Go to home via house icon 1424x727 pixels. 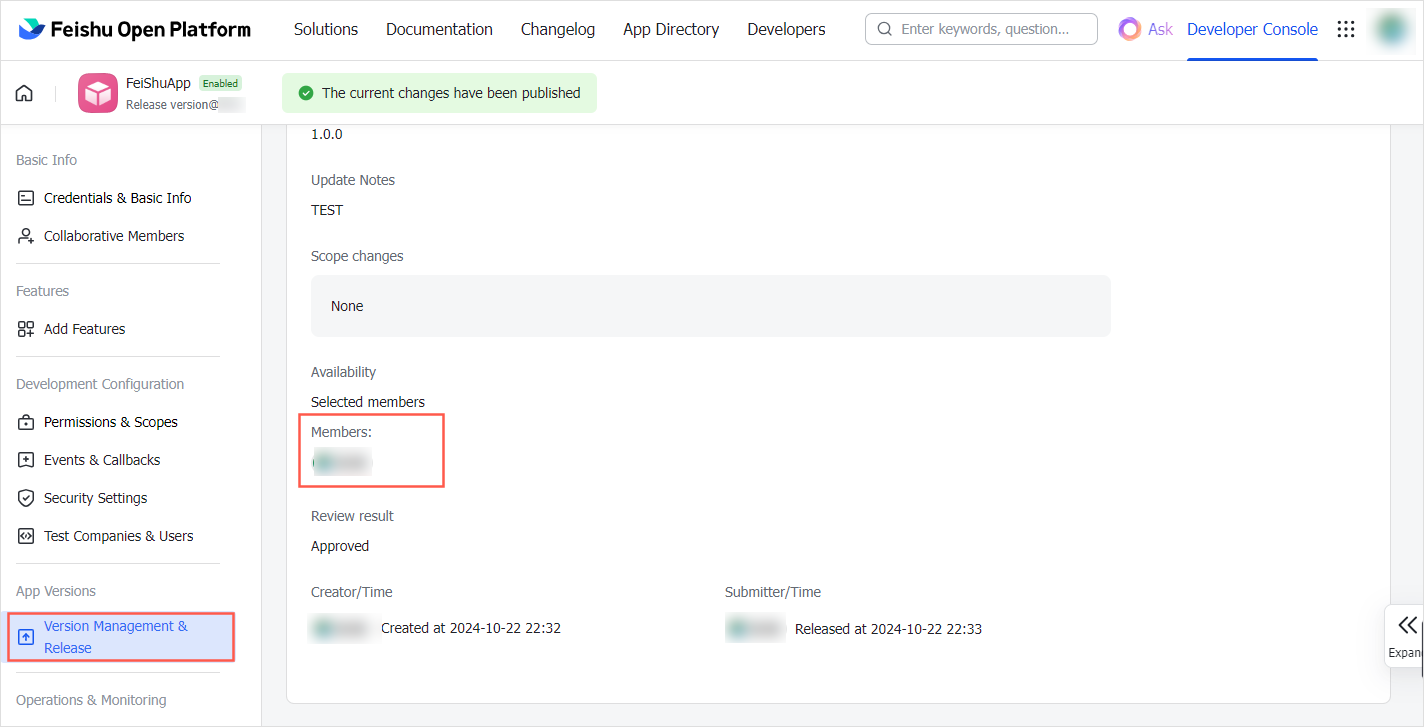coord(24,93)
